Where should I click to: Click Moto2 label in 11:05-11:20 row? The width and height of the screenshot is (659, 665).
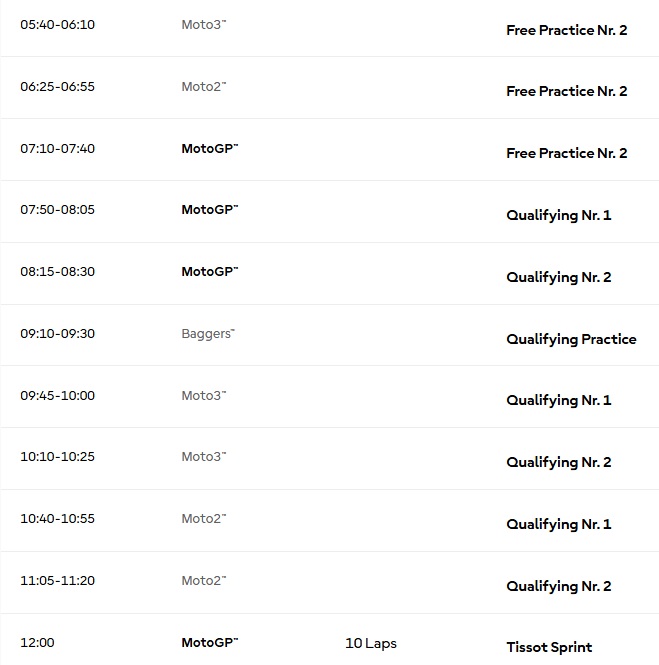204,581
